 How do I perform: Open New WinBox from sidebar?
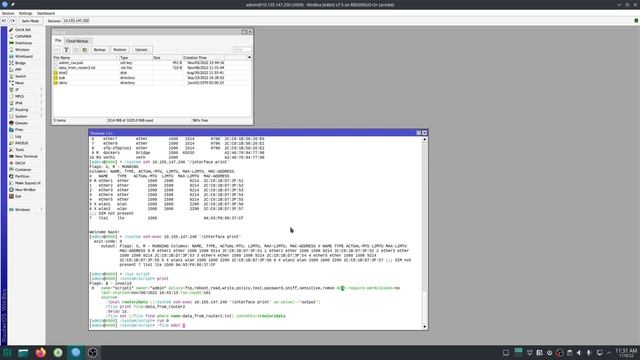(x=25, y=190)
